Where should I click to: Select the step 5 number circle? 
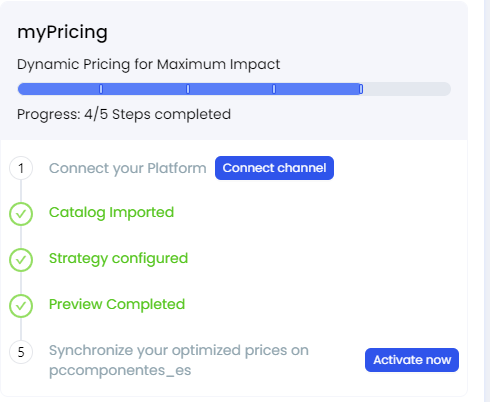point(21,352)
